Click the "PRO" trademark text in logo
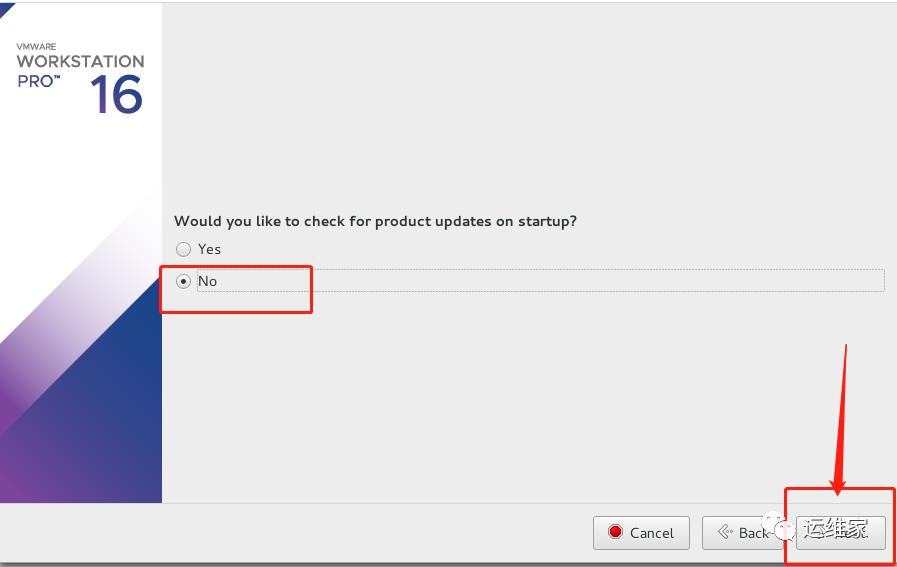The image size is (897, 567). click(38, 81)
